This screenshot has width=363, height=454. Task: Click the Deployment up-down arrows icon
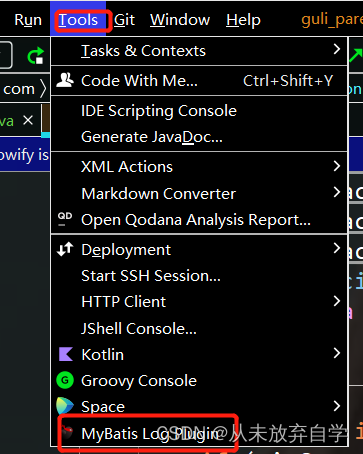coord(65,249)
